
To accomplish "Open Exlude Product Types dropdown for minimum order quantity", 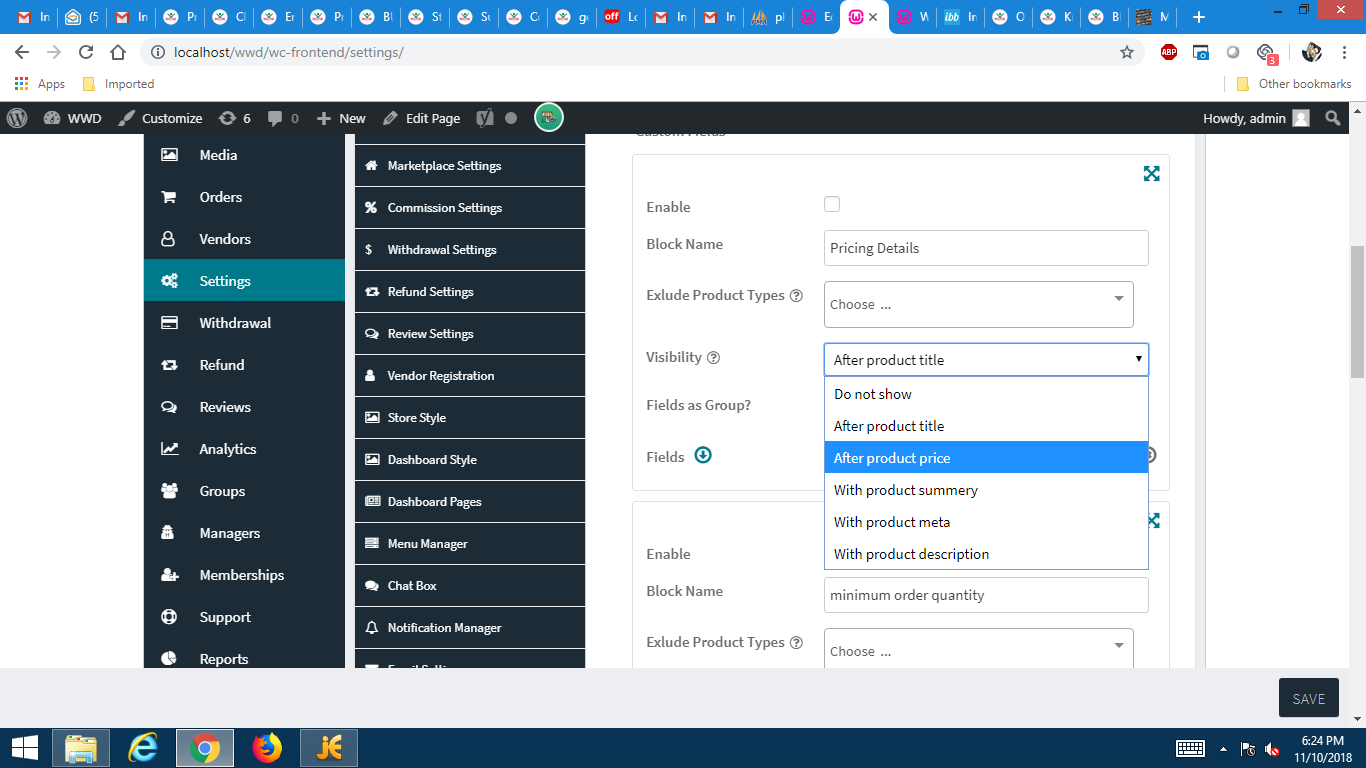I will [979, 649].
